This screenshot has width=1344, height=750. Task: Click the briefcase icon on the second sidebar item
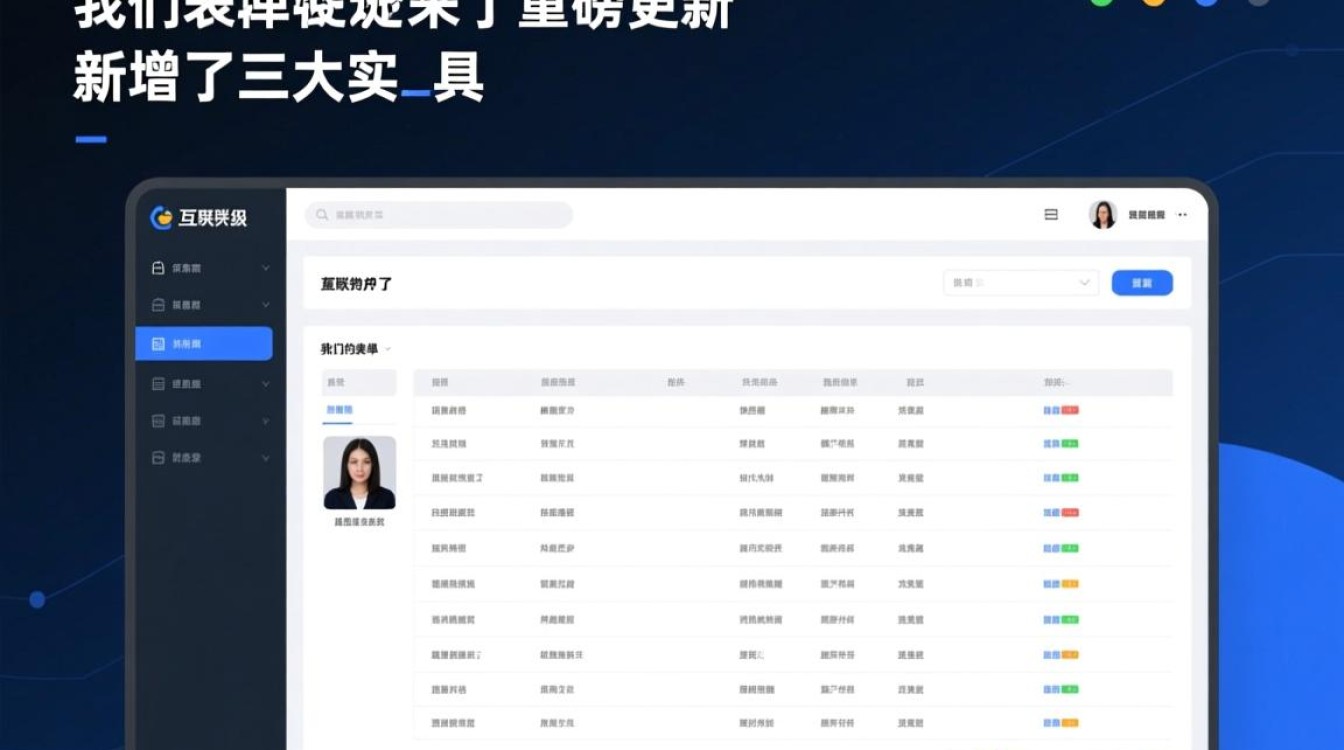[157, 305]
